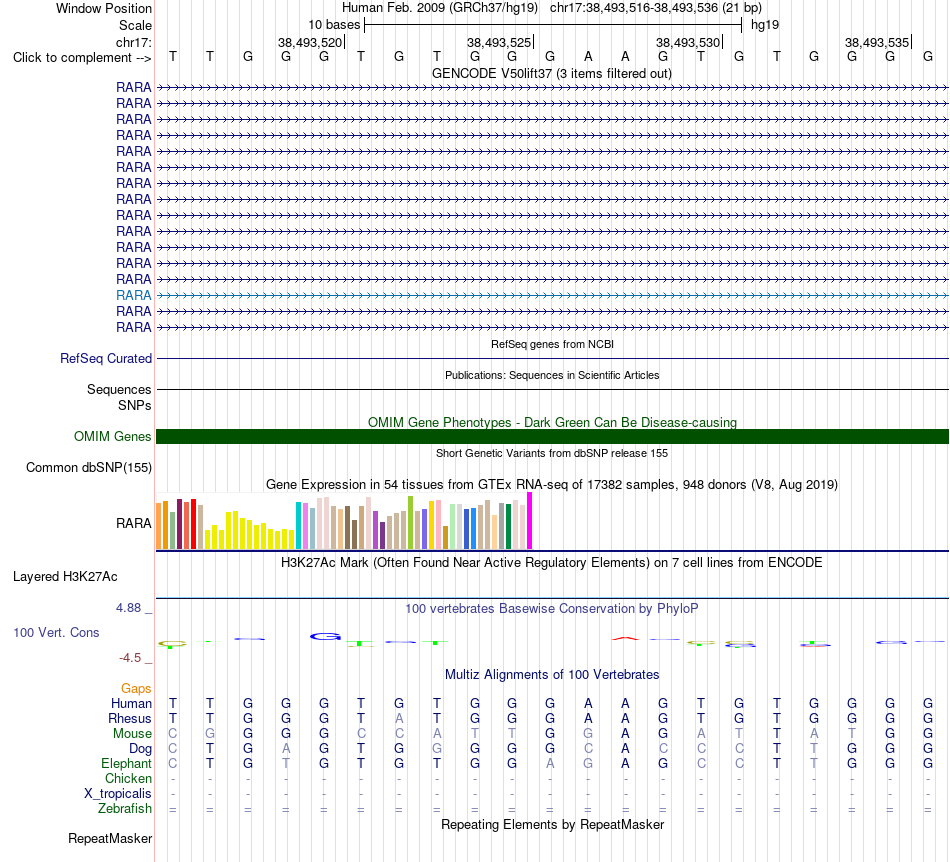The image size is (950, 862).
Task: Click the cyan bar in the GTEx expression chart
Action: point(298,525)
